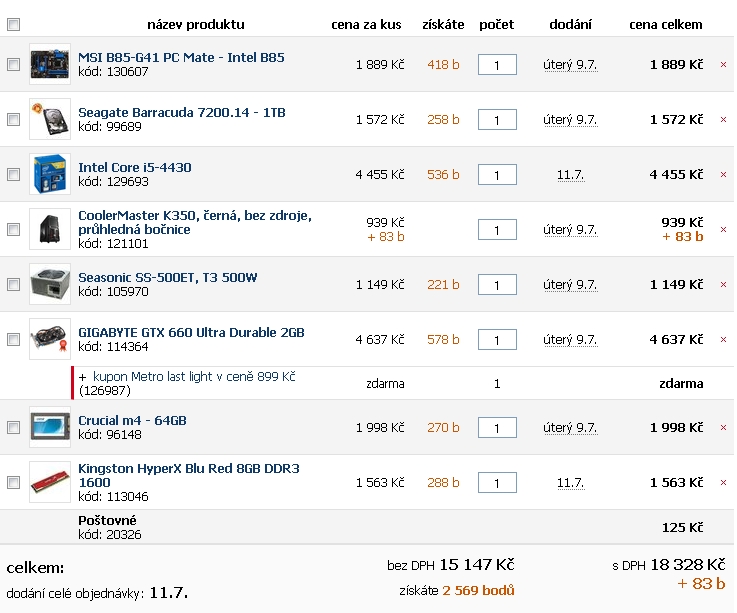Open Seasonic SS-500ET T3 500W link
This screenshot has height=613, width=737.
[167, 277]
